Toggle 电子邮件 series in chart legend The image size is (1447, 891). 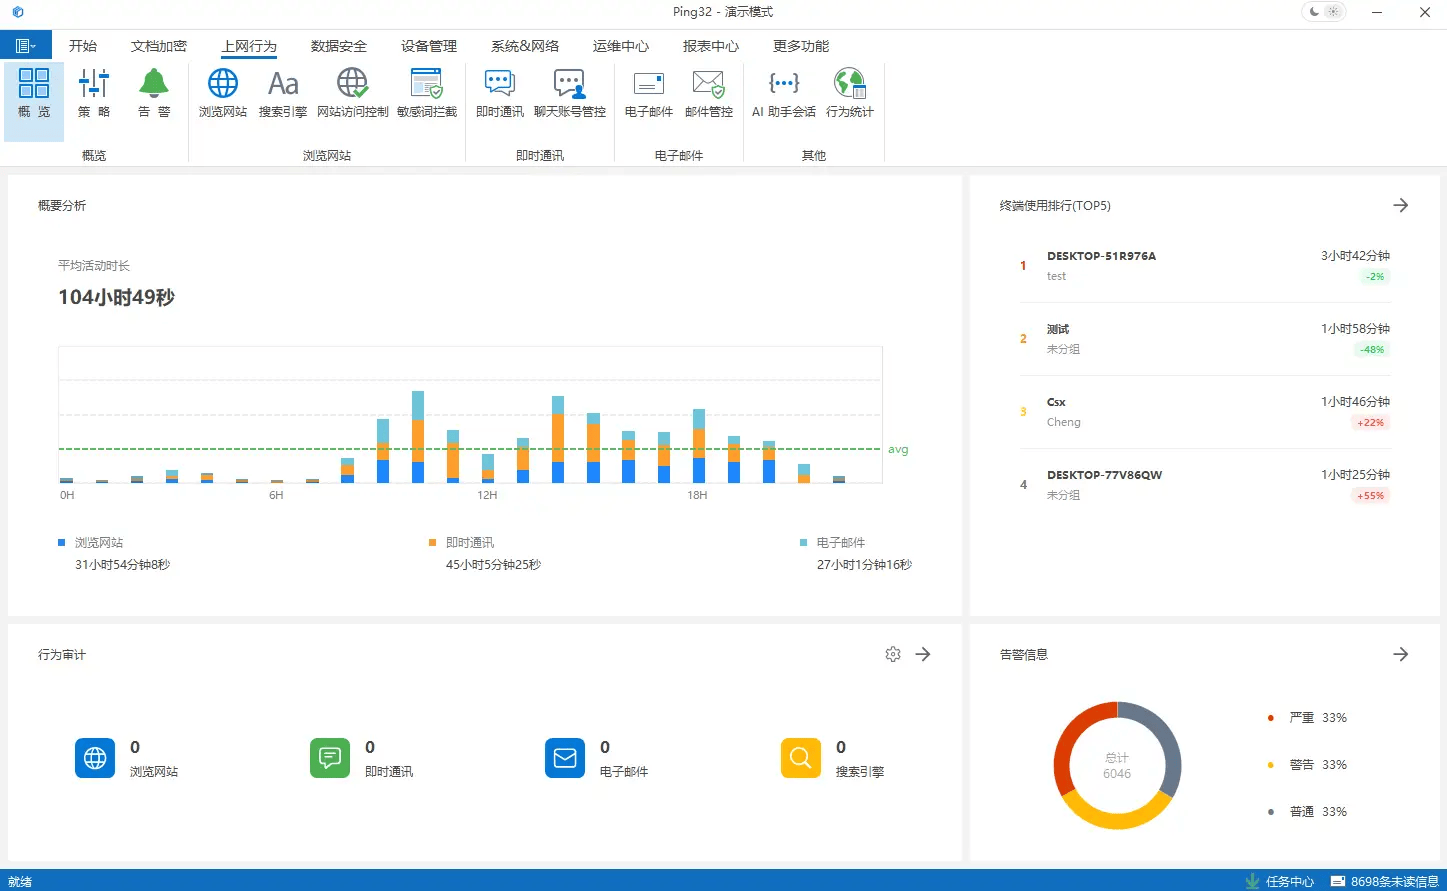tap(839, 543)
